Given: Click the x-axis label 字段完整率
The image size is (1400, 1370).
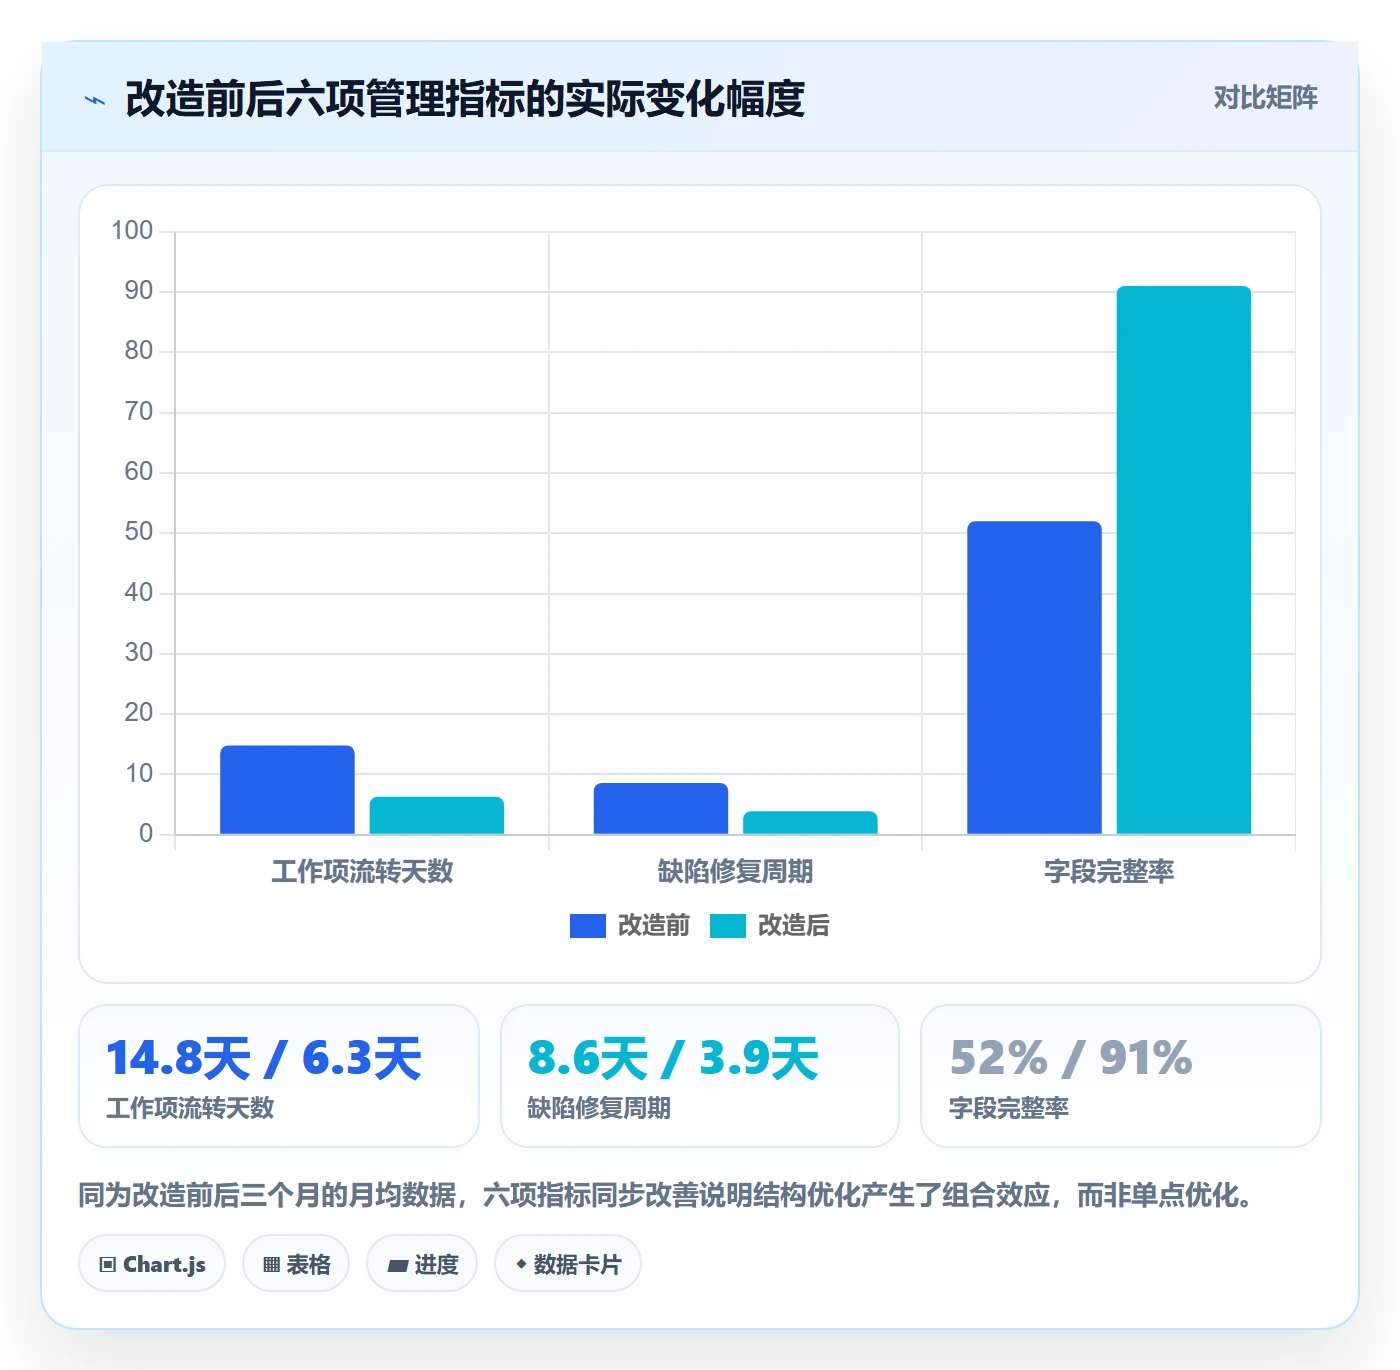Looking at the screenshot, I should (x=1109, y=872).
